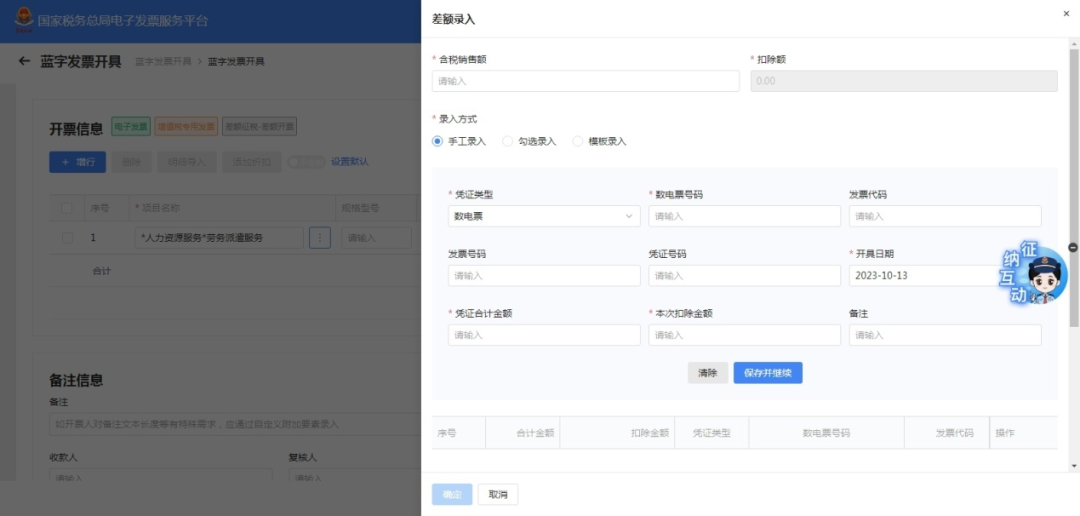
Task: Click the scrollbar down arrow in dialog
Action: 1073,465
